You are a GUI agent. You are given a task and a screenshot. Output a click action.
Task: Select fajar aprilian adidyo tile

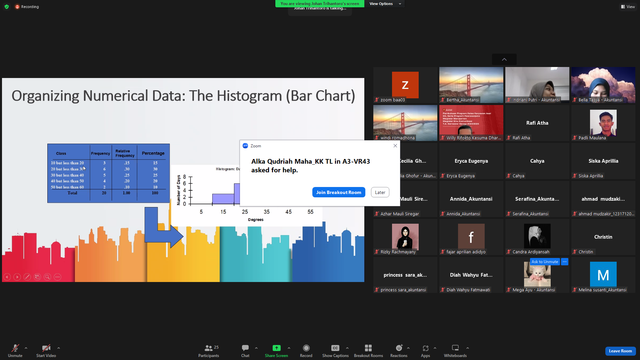[x=471, y=237]
